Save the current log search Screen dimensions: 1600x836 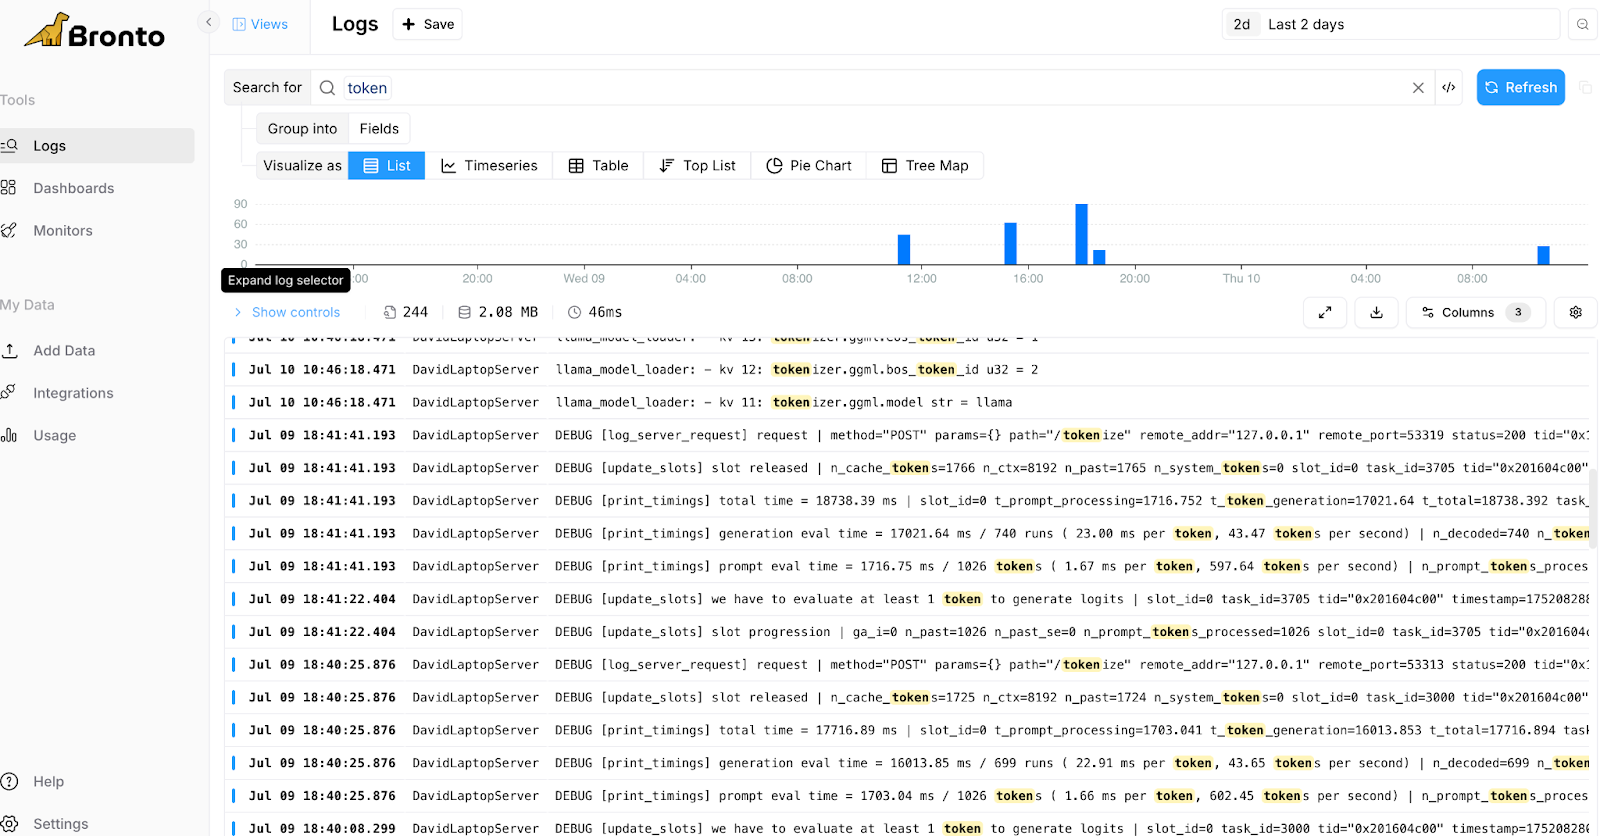[428, 24]
